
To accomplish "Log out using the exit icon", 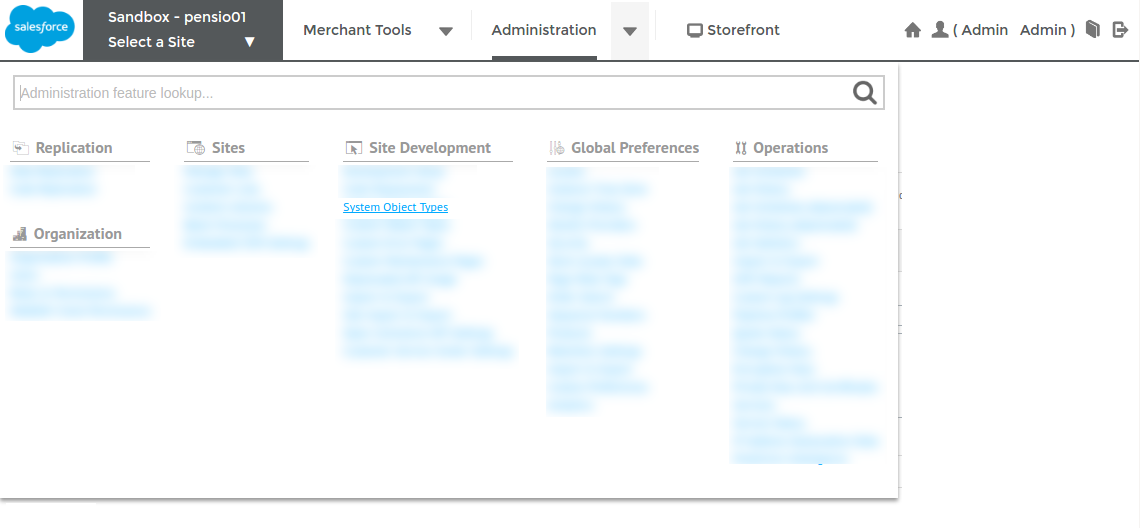I will tap(1120, 30).
